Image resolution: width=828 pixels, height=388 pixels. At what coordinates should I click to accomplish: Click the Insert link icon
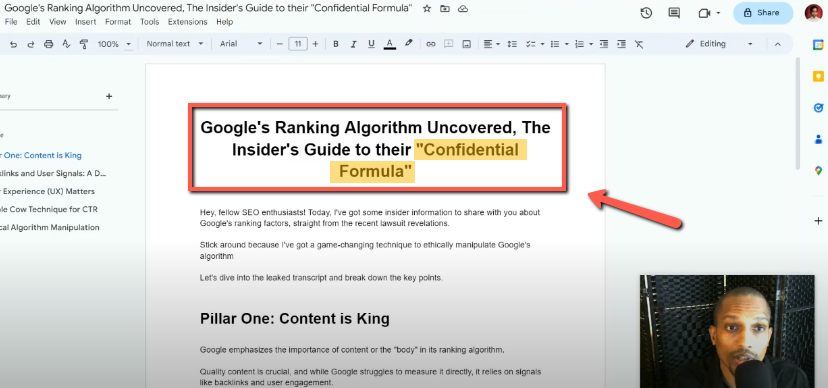coord(431,44)
